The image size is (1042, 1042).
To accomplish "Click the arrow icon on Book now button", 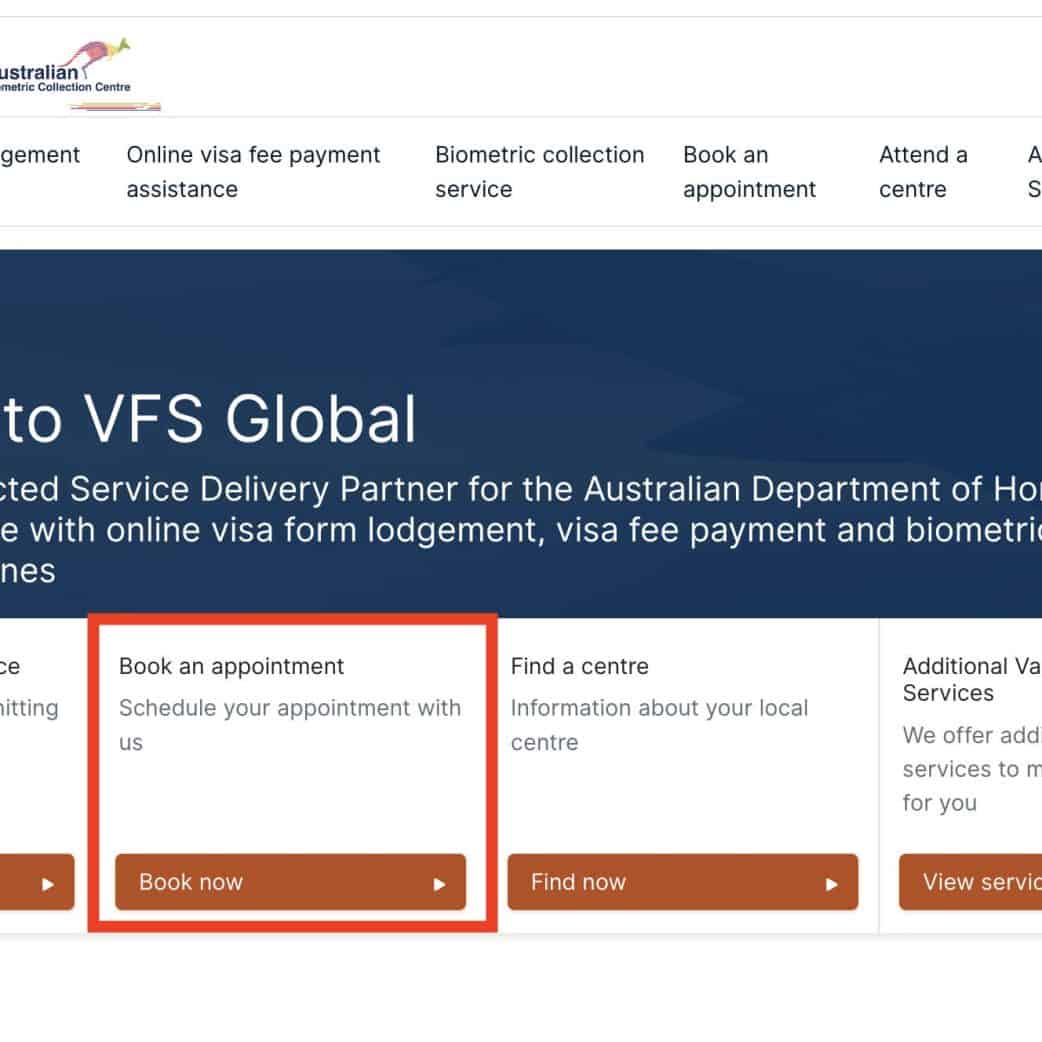I will (x=439, y=883).
